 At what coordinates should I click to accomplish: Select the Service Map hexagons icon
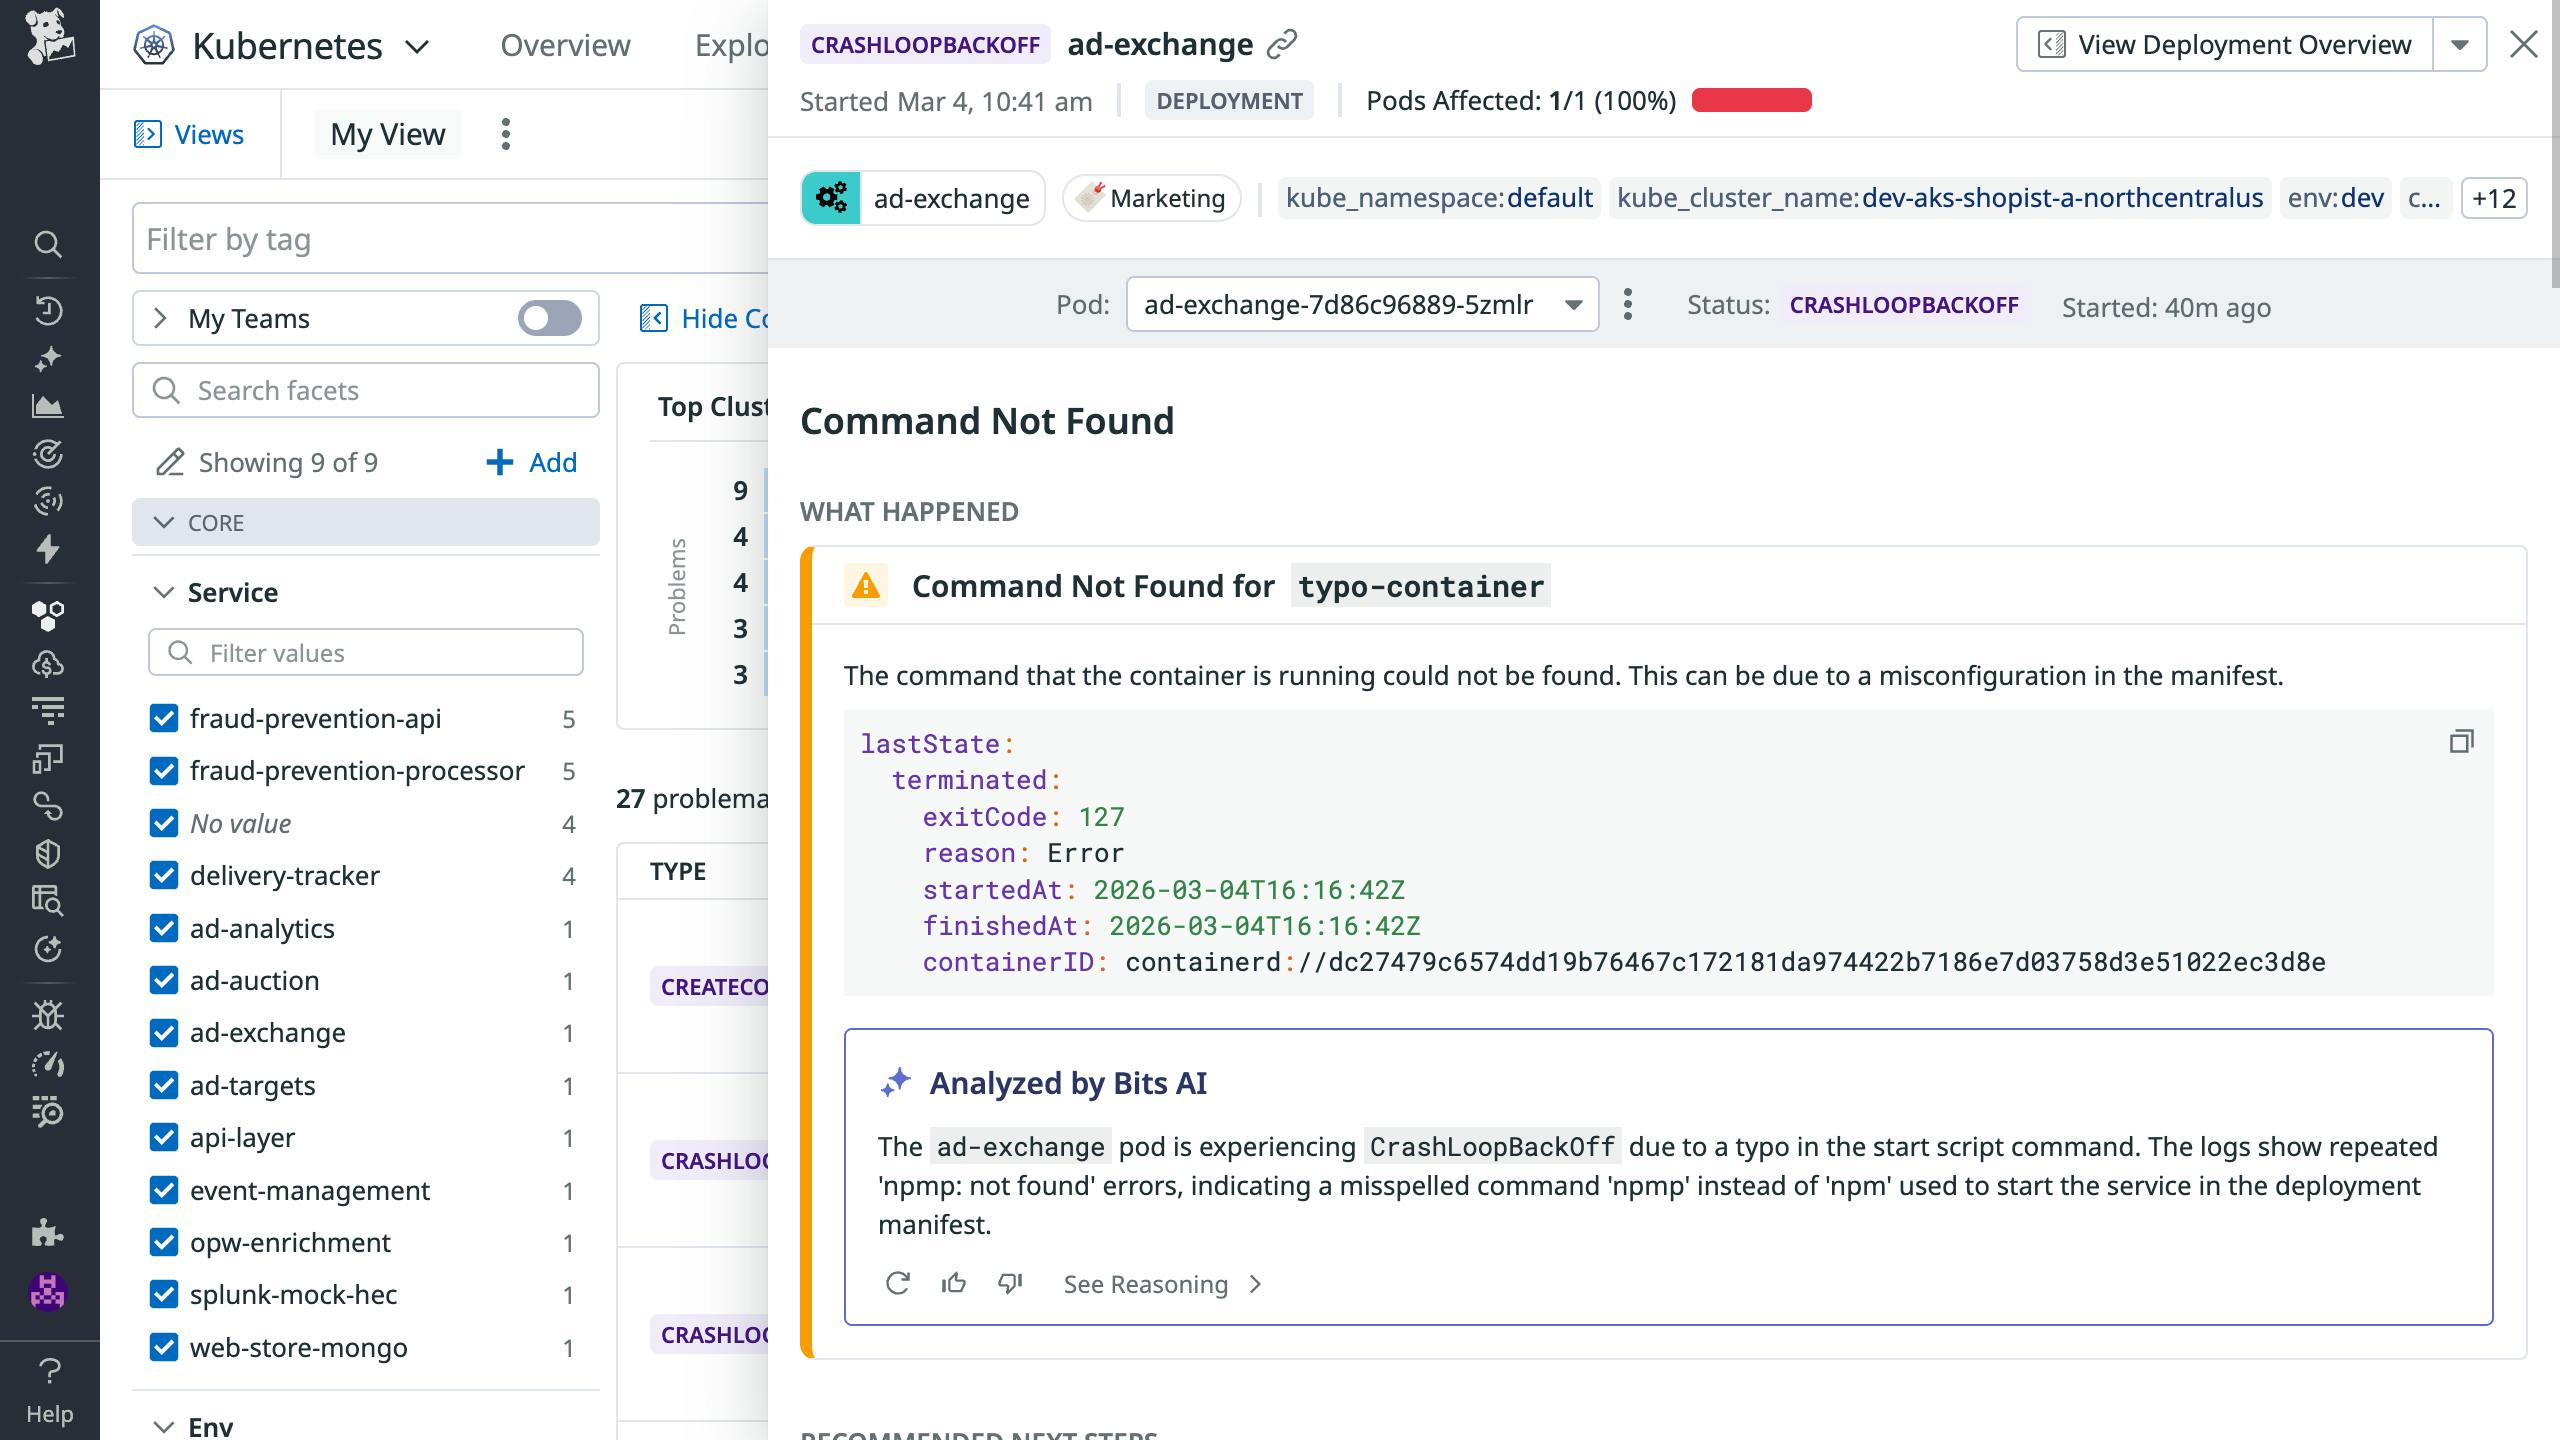click(49, 615)
